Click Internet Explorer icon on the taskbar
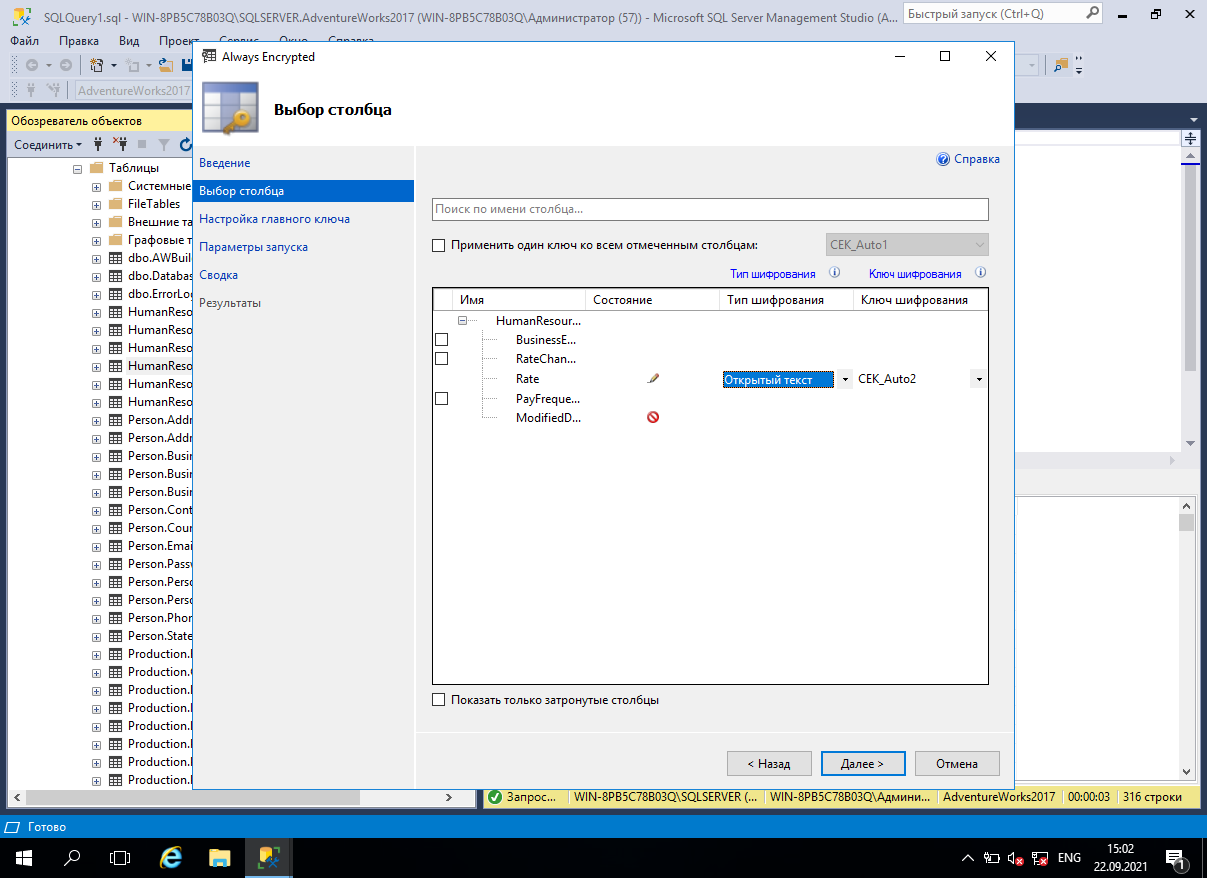 click(x=172, y=857)
